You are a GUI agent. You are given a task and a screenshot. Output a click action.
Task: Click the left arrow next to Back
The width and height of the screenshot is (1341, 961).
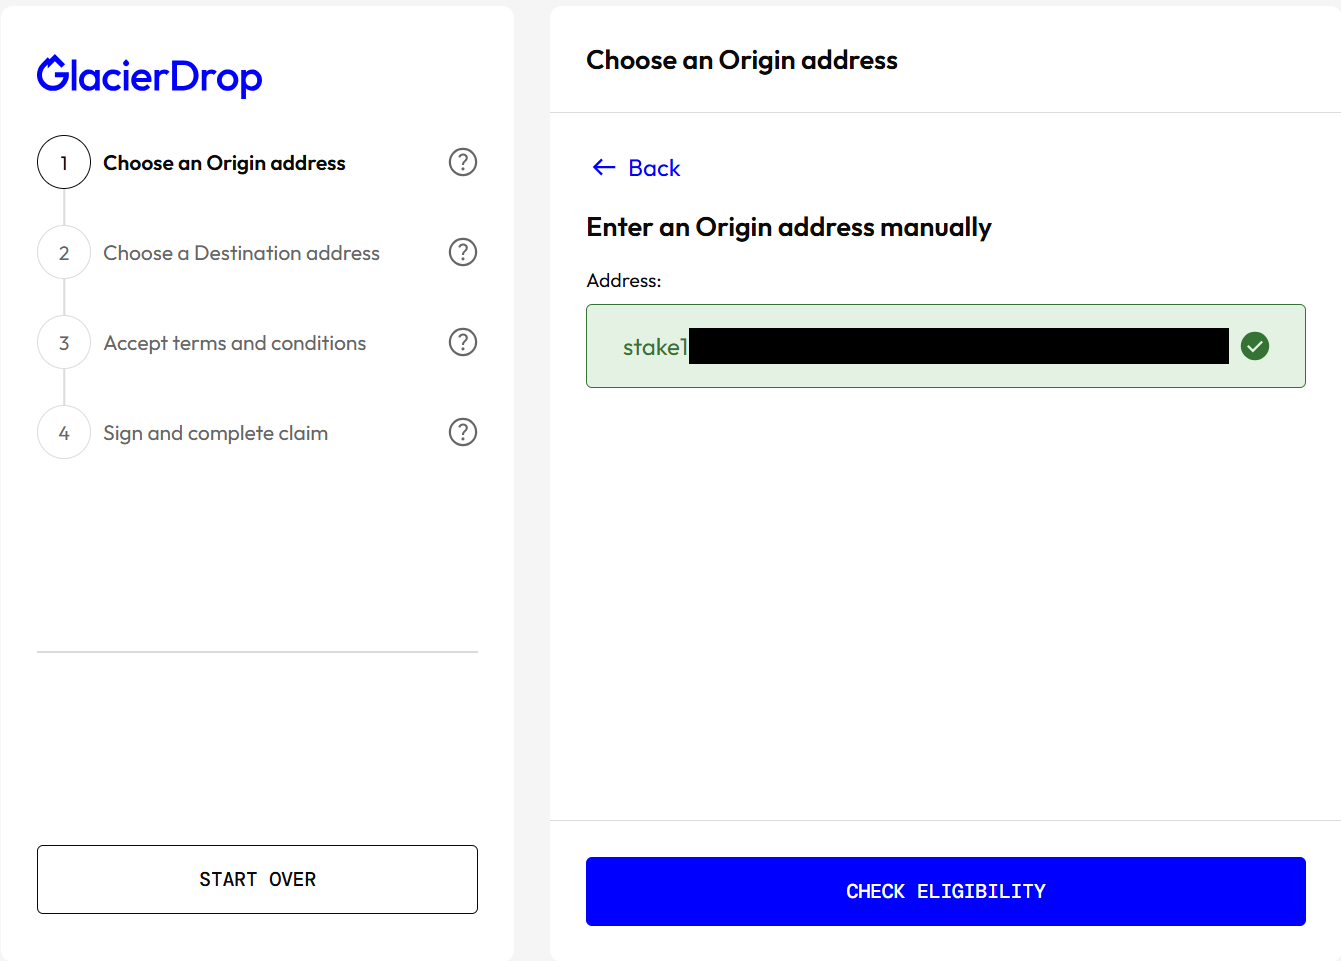(x=604, y=167)
